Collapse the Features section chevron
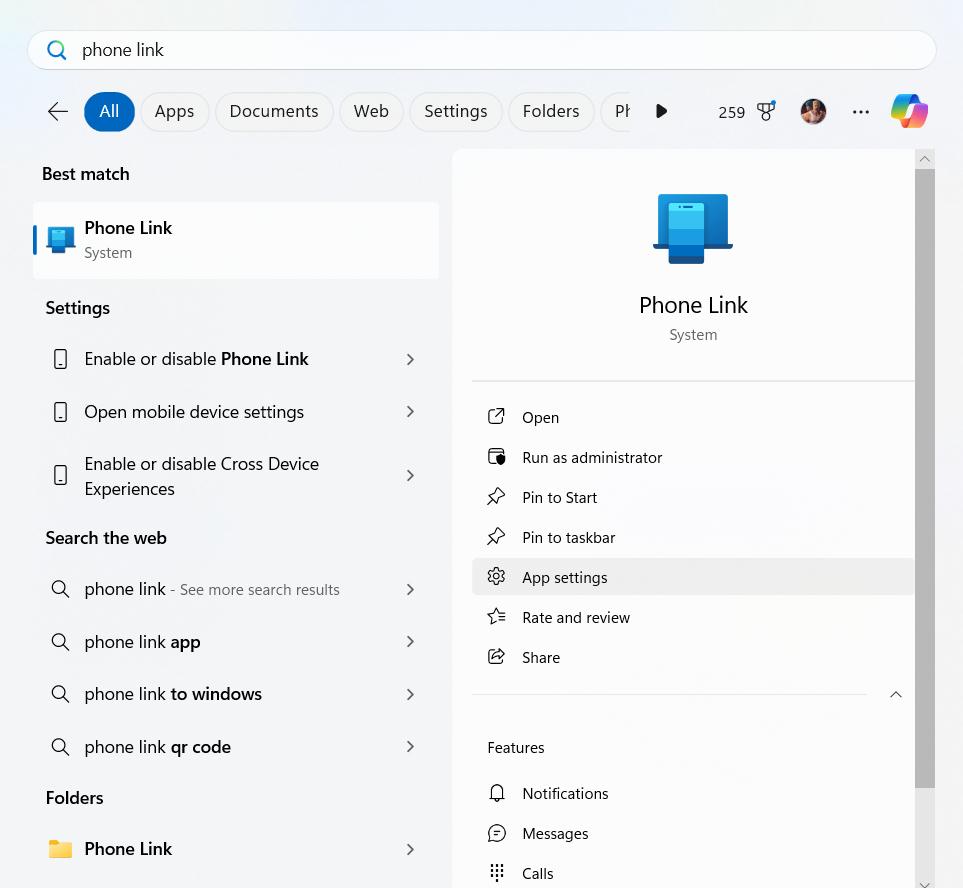This screenshot has height=888, width=963. click(895, 694)
